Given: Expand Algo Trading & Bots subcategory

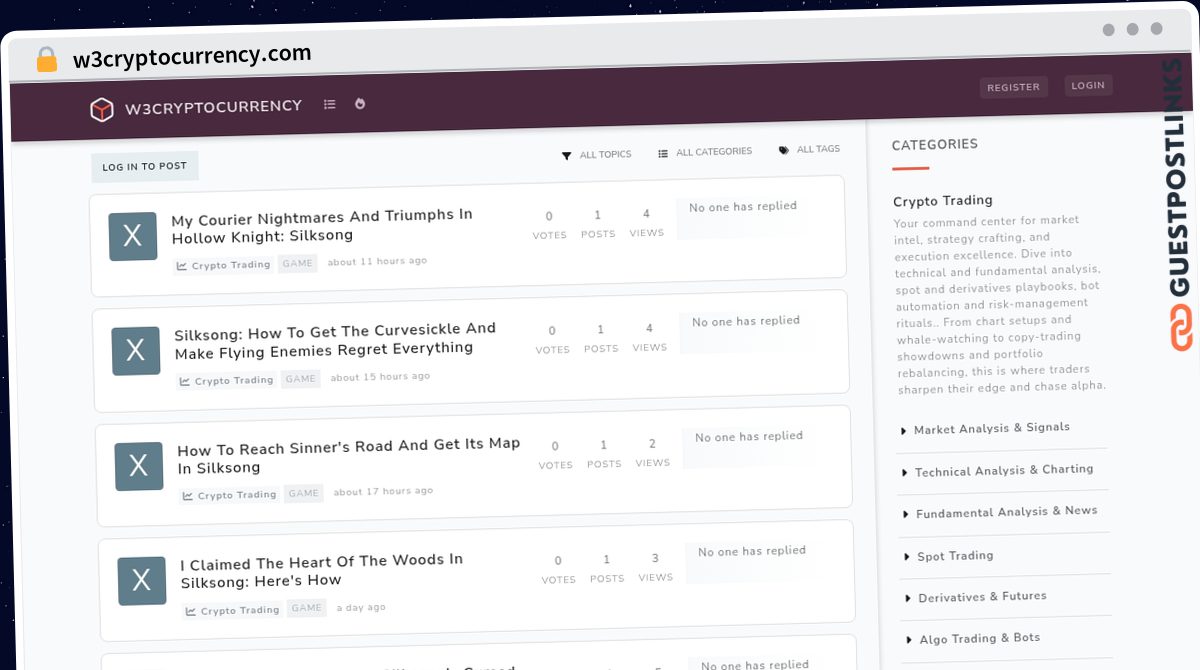Looking at the screenshot, I should coord(973,638).
